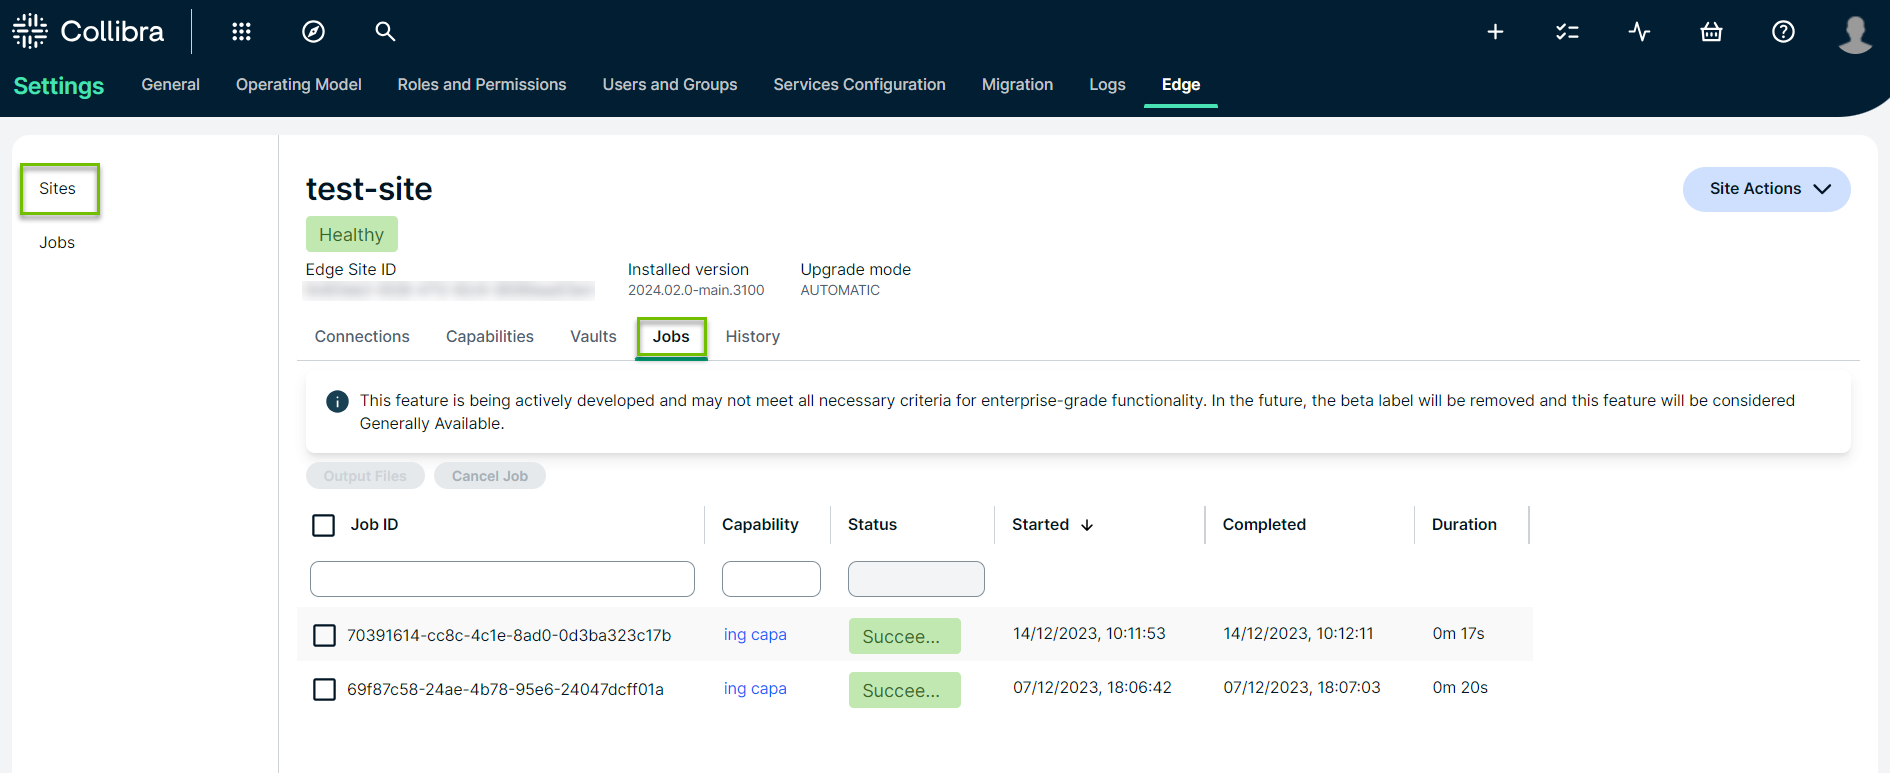Screen dimensions: 1890x773
Task: Switch to the Capabilities tab
Action: point(489,337)
